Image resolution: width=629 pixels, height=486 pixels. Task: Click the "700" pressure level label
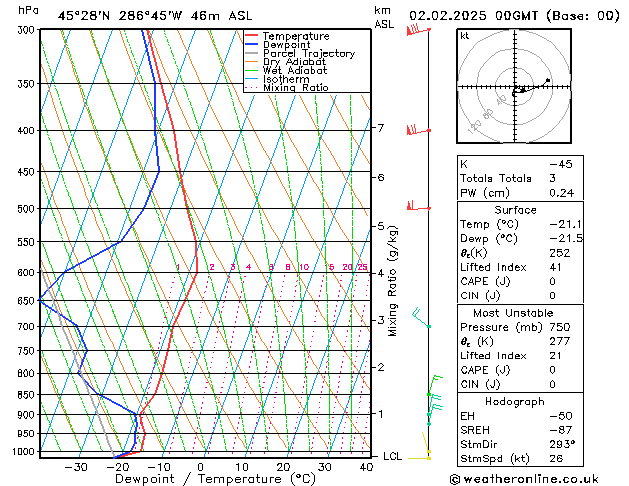[x=28, y=327]
